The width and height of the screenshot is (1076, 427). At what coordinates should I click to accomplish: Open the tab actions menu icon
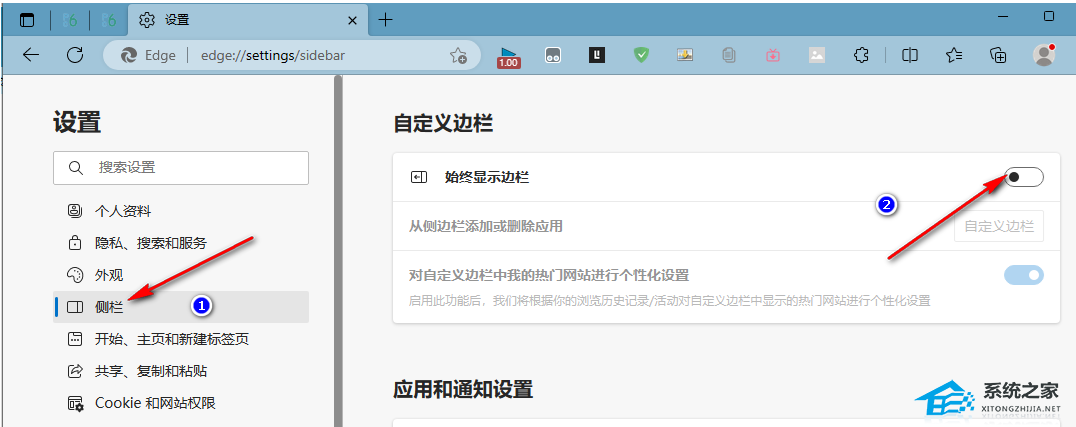27,20
